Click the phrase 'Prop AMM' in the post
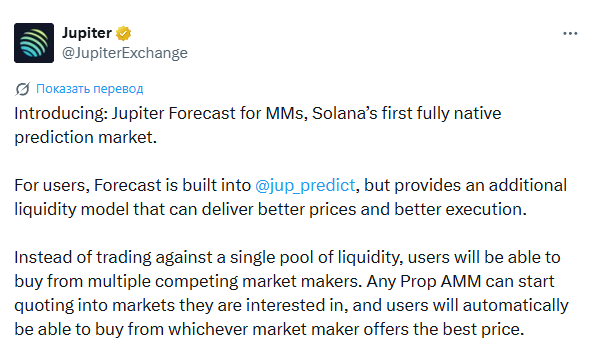The width and height of the screenshot is (592, 363). click(x=441, y=281)
